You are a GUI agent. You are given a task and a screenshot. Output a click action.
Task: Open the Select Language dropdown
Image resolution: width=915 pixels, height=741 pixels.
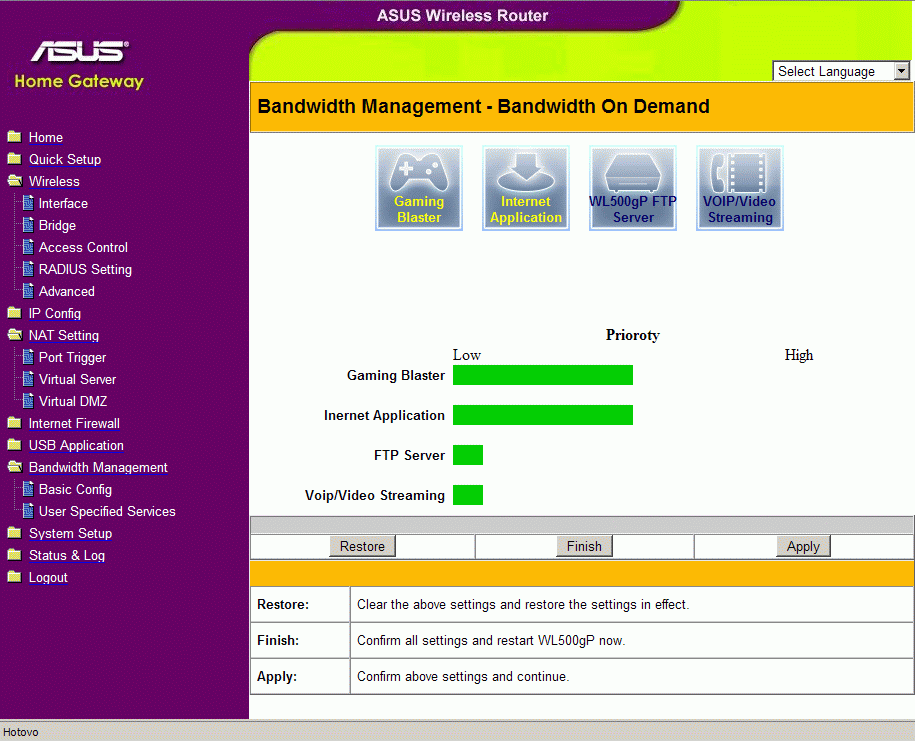[x=841, y=71]
